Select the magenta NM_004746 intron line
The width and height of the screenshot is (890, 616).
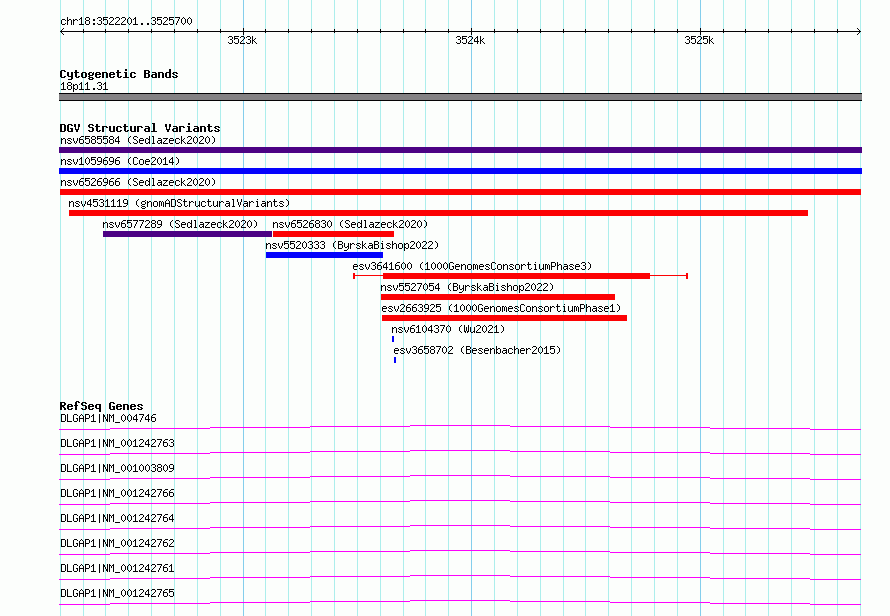[460, 426]
